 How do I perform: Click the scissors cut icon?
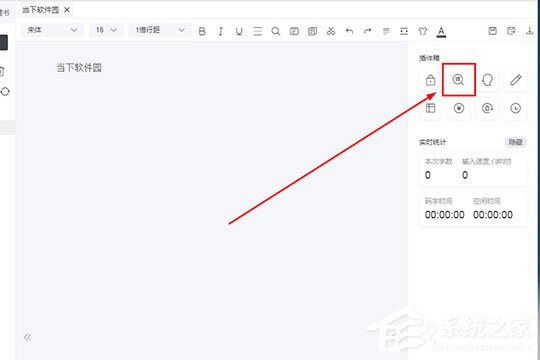click(331, 31)
